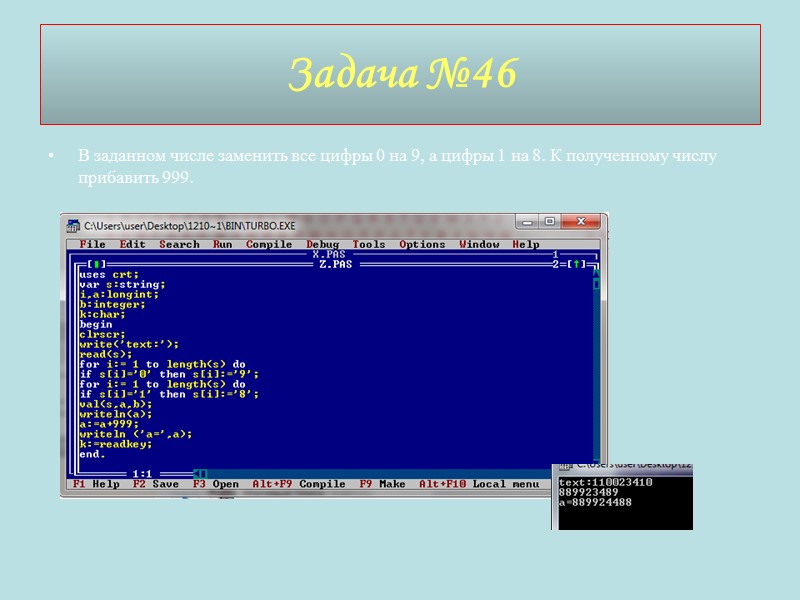Open the Help menu
The width and height of the screenshot is (800, 600).
click(x=526, y=244)
